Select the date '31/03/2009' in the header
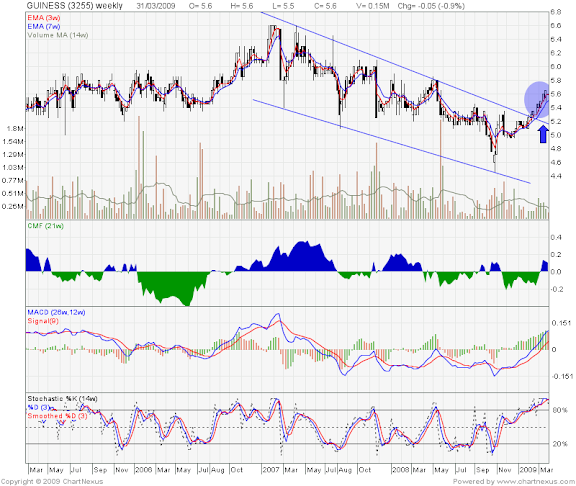The width and height of the screenshot is (576, 486). click(156, 6)
